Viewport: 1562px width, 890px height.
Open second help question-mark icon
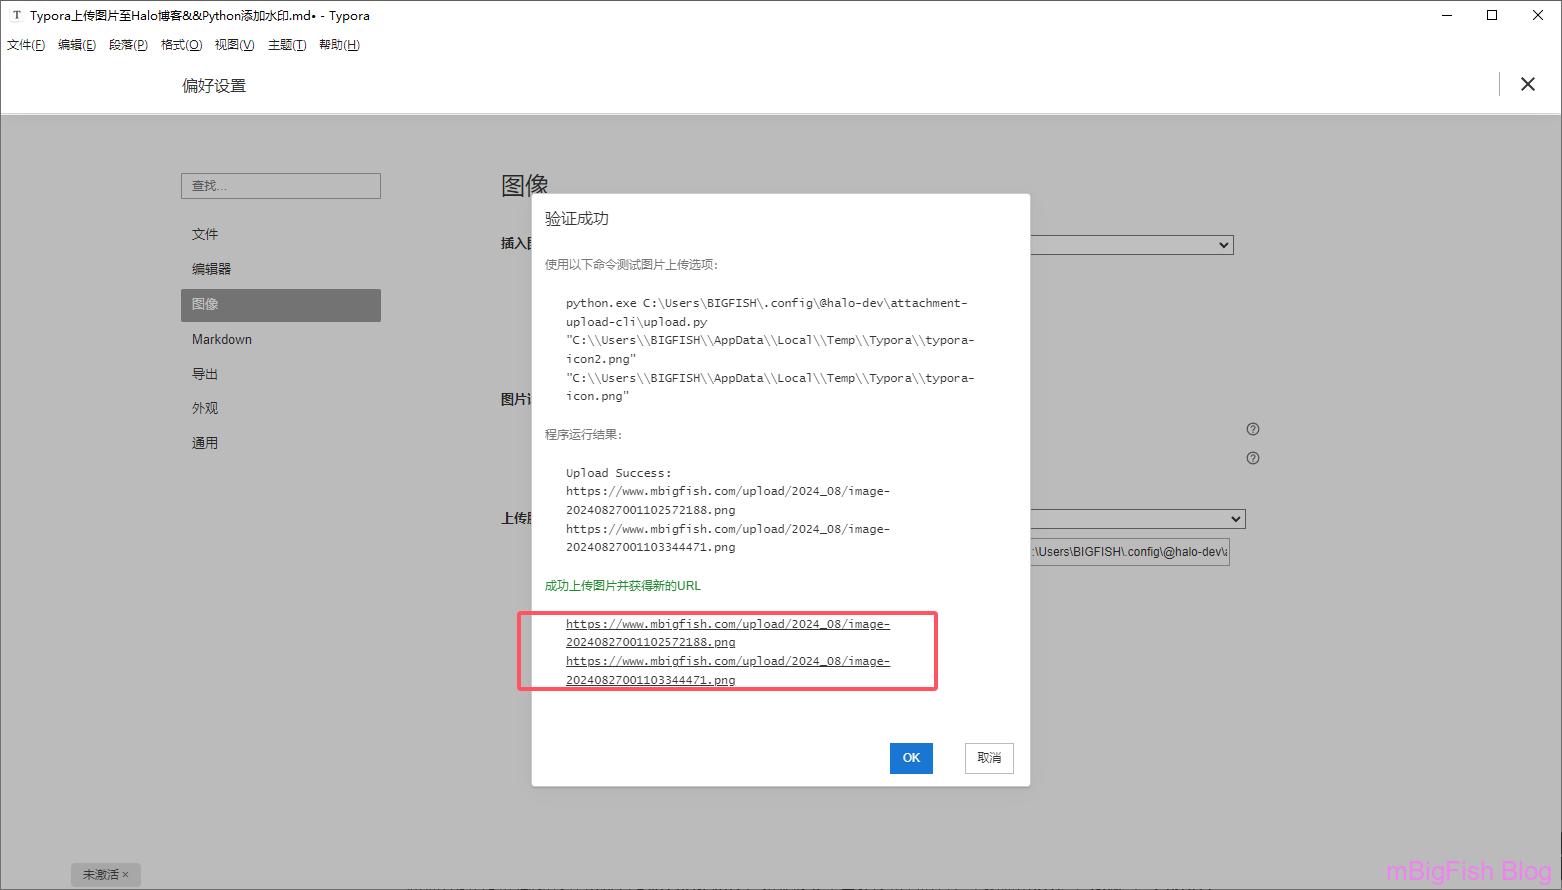tap(1253, 458)
